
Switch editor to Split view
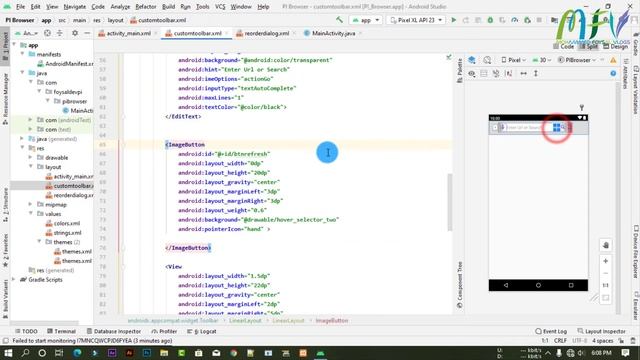[x=588, y=47]
